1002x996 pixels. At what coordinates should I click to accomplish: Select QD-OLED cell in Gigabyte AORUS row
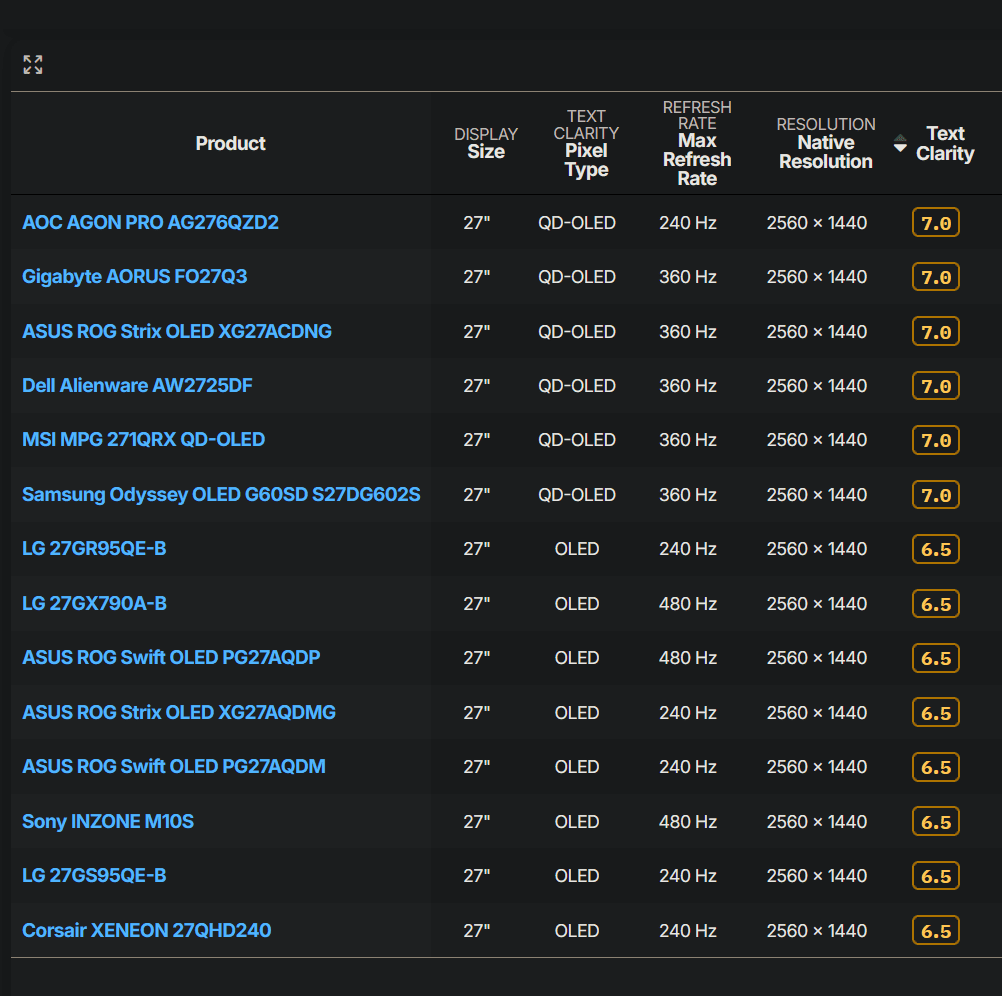(576, 277)
